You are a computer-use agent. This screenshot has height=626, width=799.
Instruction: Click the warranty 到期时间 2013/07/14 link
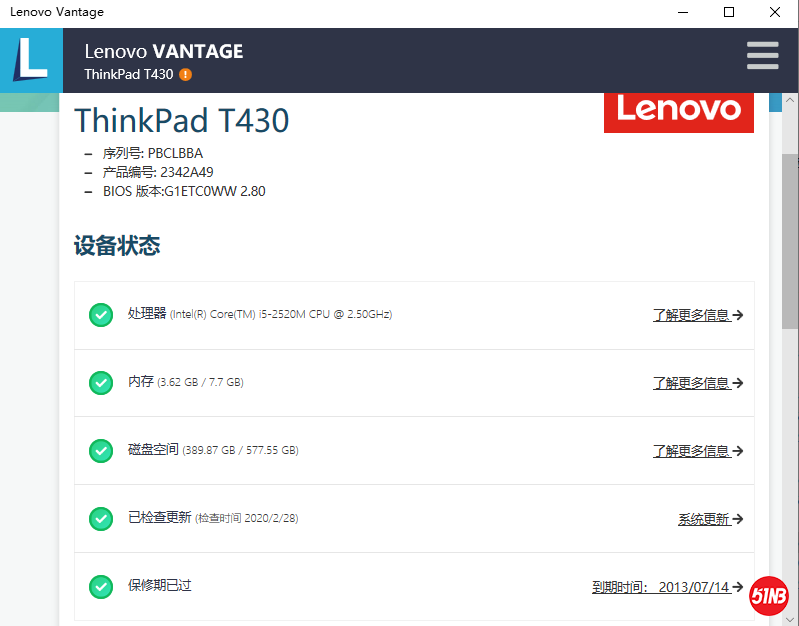tap(666, 587)
